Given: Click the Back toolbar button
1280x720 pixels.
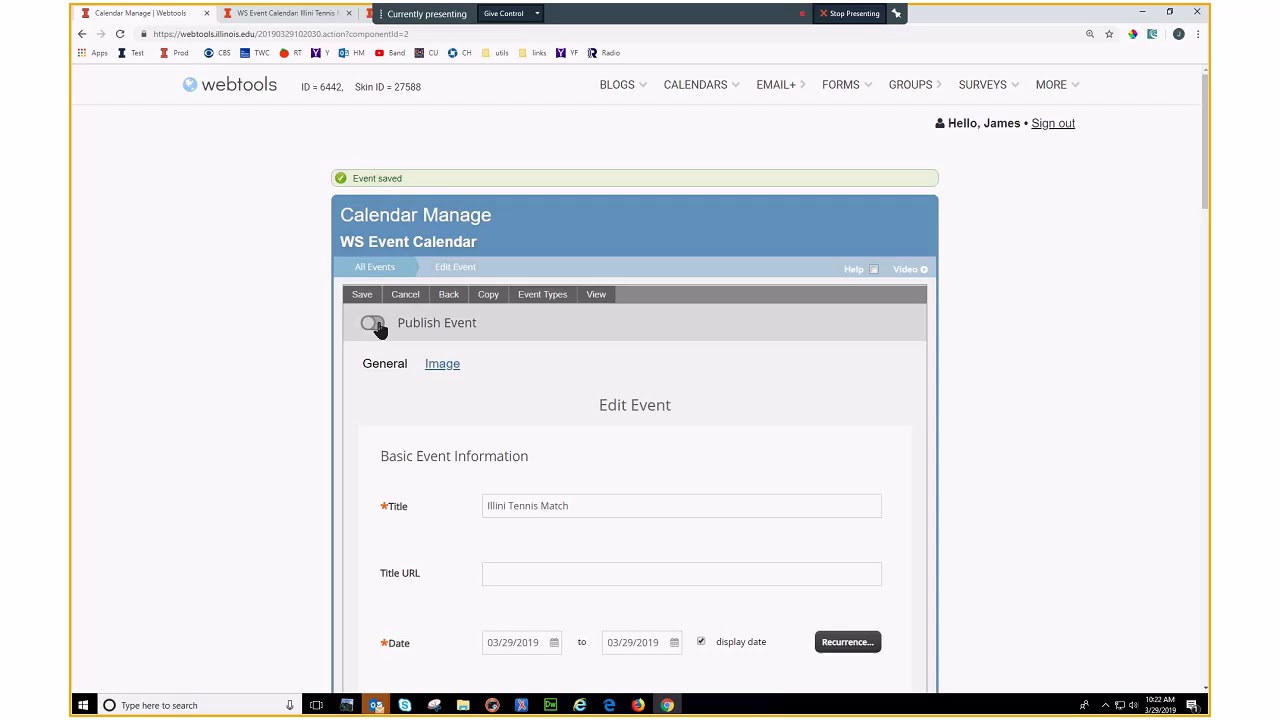Looking at the screenshot, I should pos(449,294).
